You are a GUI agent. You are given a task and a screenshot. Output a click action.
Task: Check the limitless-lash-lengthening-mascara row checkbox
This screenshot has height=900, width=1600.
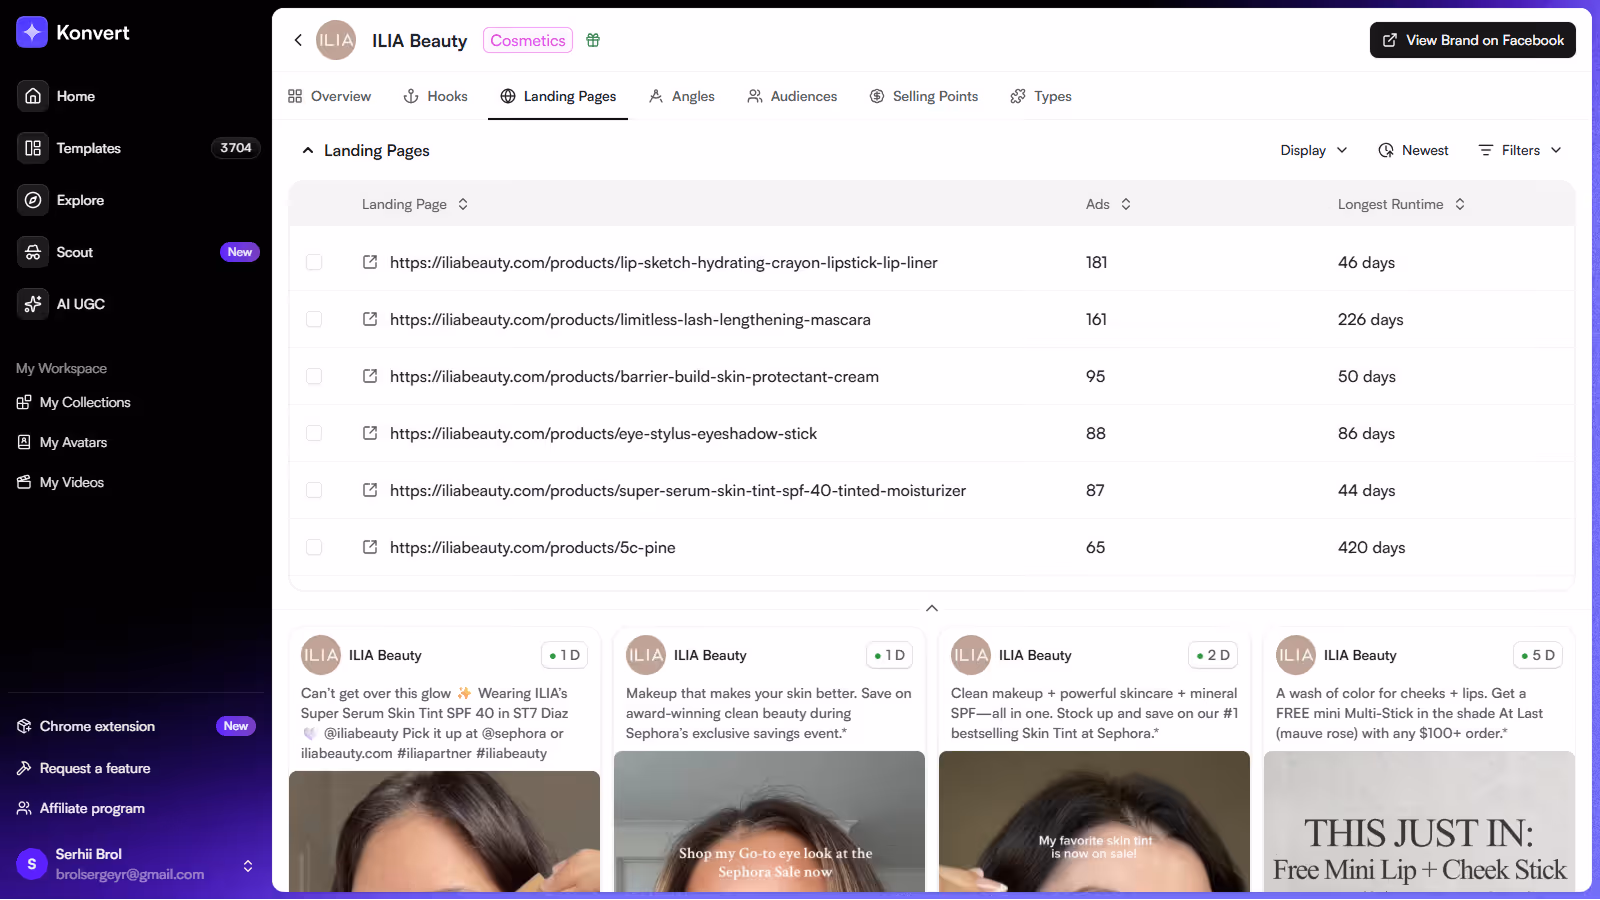click(314, 319)
